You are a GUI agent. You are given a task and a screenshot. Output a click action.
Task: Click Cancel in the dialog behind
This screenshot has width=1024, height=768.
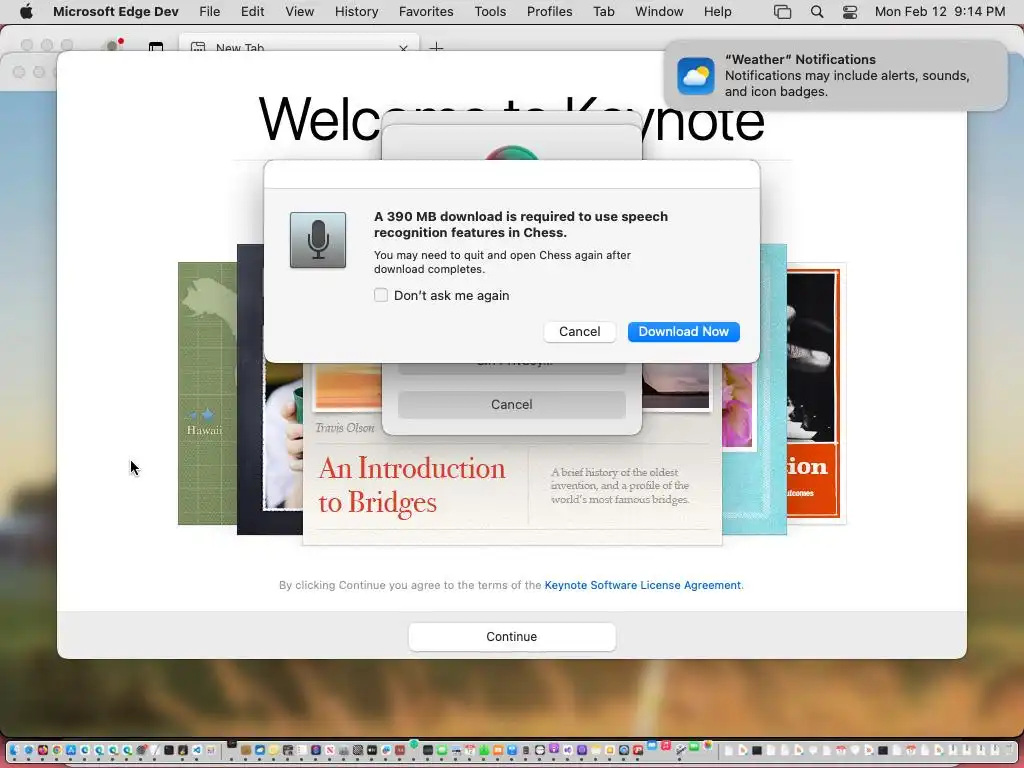click(511, 405)
